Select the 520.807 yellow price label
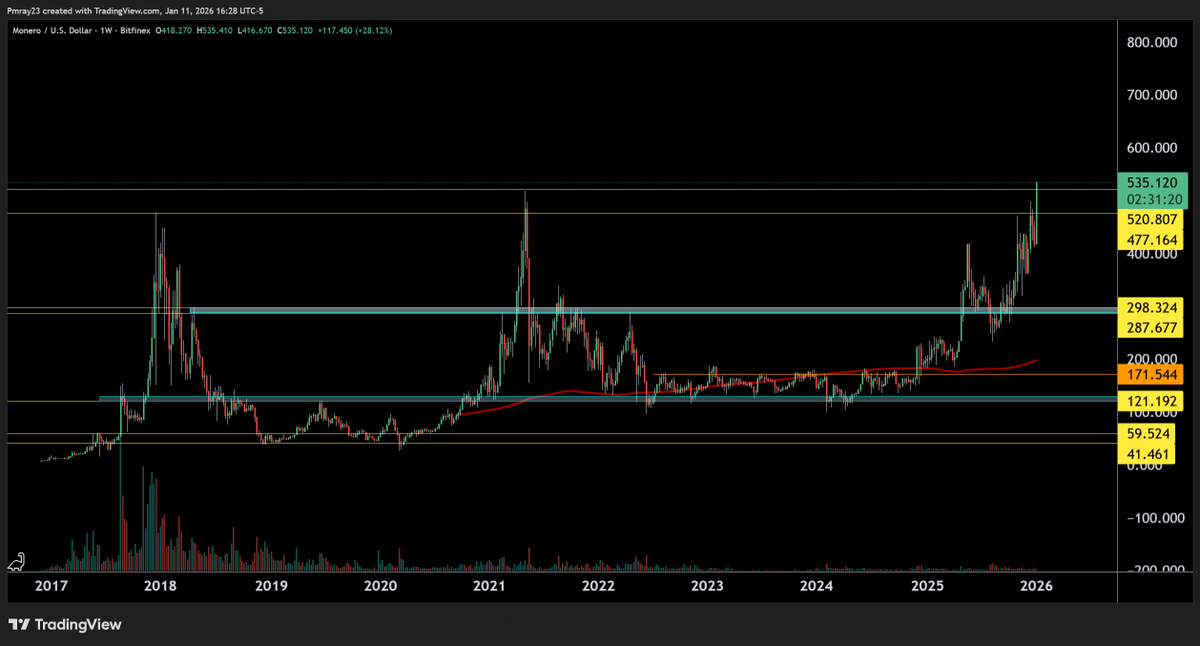Screen dimensions: 1200x646 pyautogui.click(x=1150, y=218)
